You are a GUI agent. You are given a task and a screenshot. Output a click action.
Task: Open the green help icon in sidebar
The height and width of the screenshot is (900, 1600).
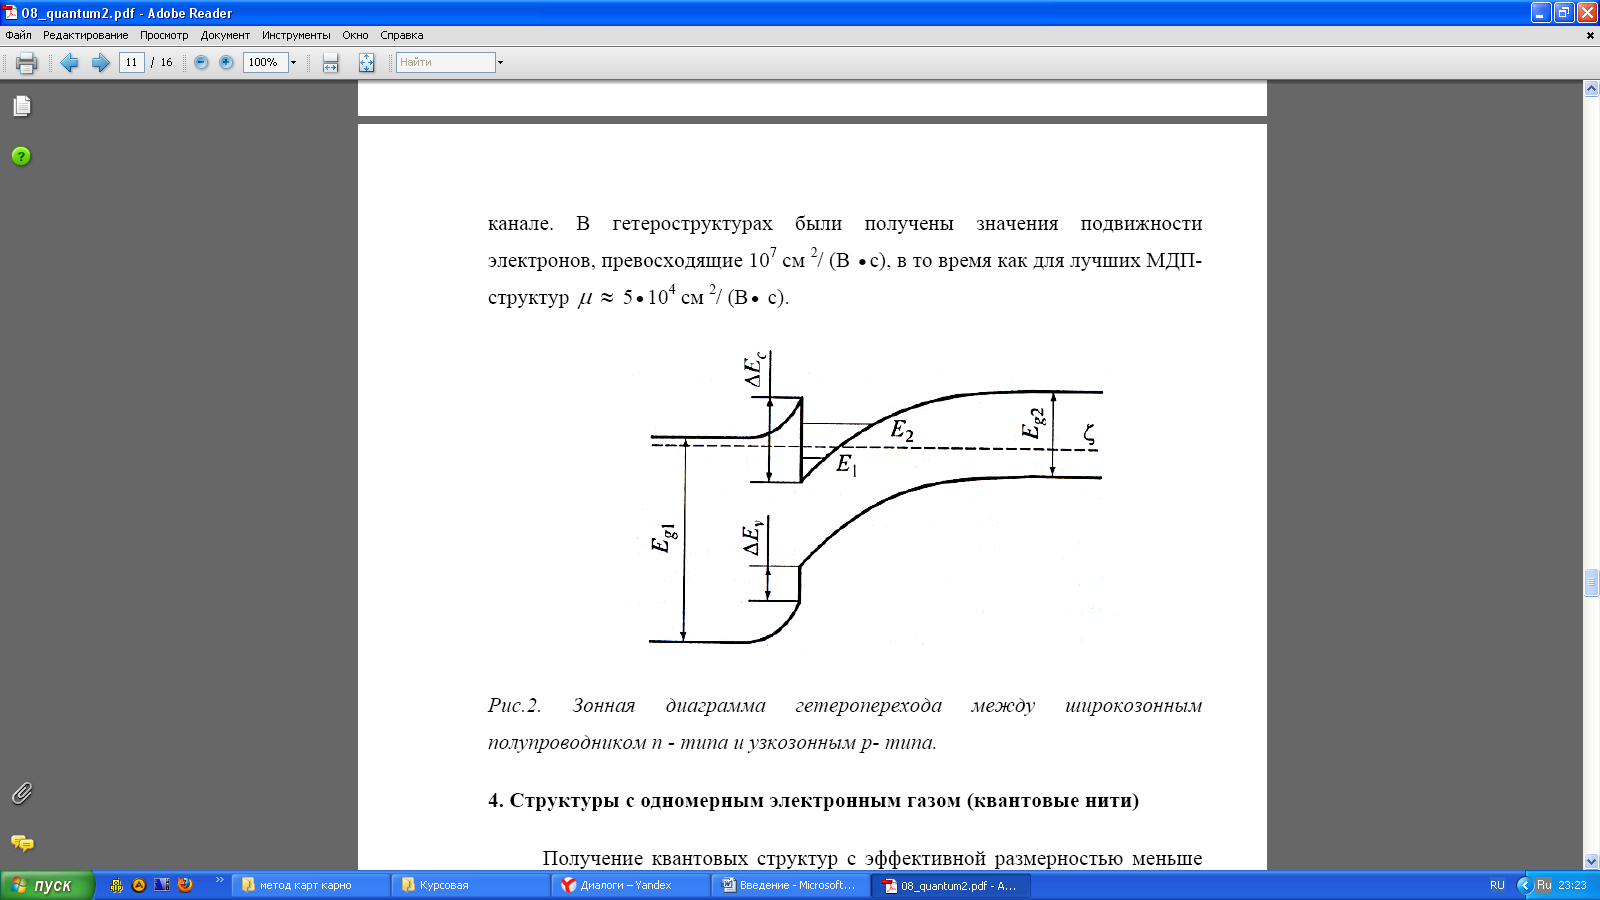21,156
